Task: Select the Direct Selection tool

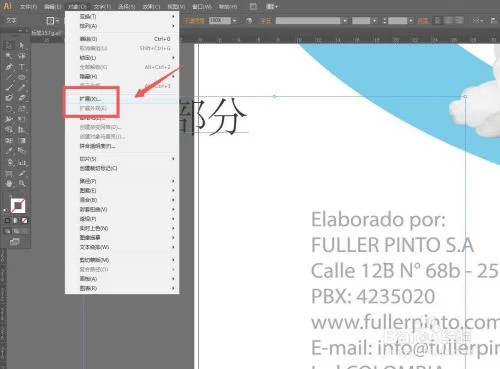Action: [x=22, y=45]
